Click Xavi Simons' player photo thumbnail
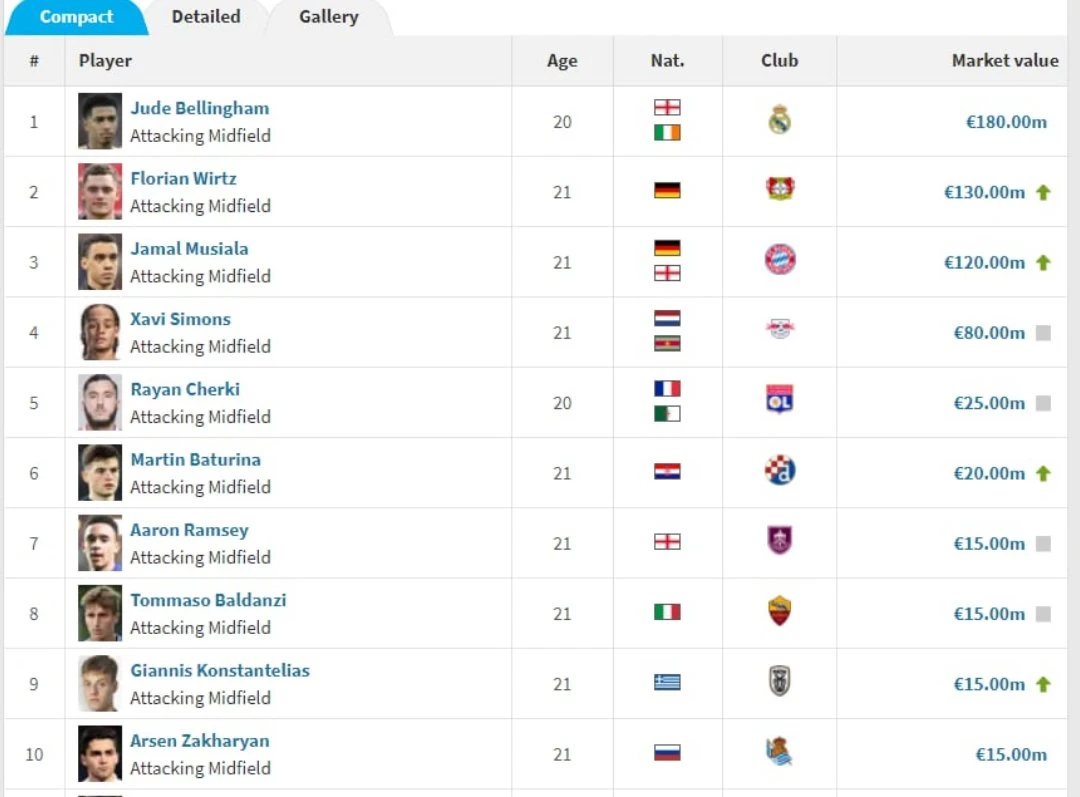This screenshot has width=1080, height=797. point(100,332)
